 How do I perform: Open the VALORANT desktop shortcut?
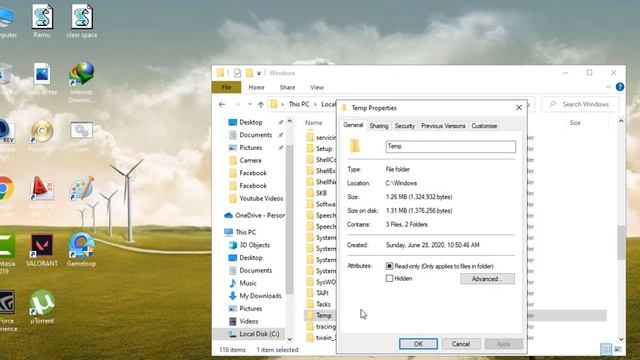(42, 250)
